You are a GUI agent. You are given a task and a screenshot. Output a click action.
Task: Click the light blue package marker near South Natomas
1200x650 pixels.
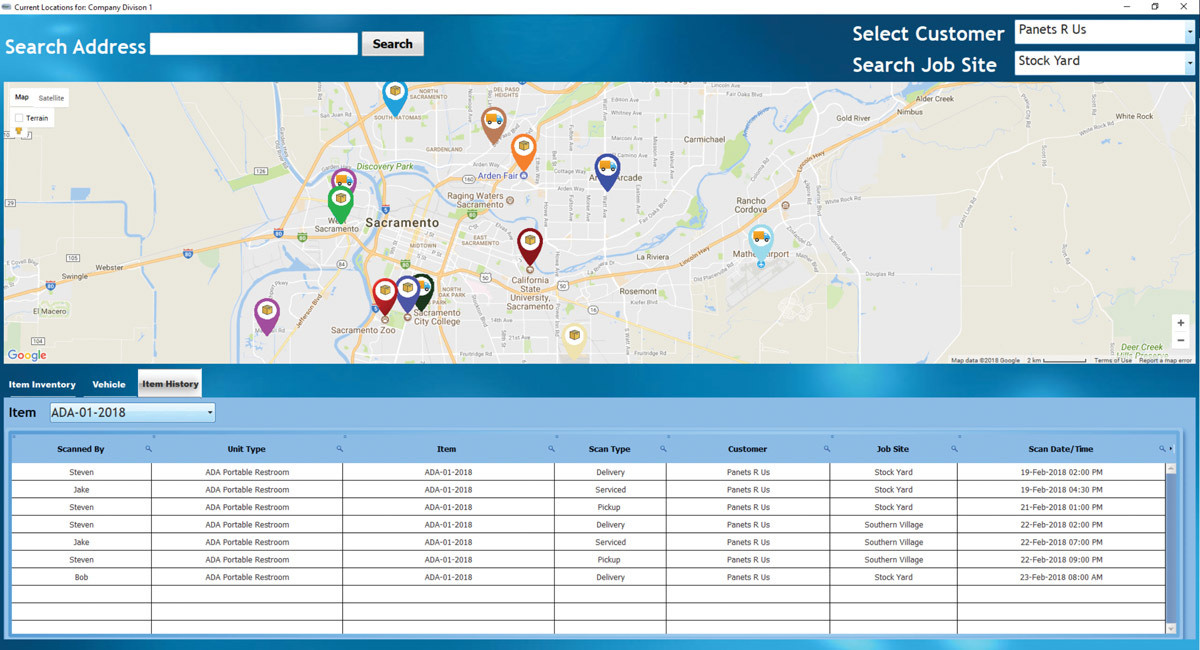coord(395,95)
